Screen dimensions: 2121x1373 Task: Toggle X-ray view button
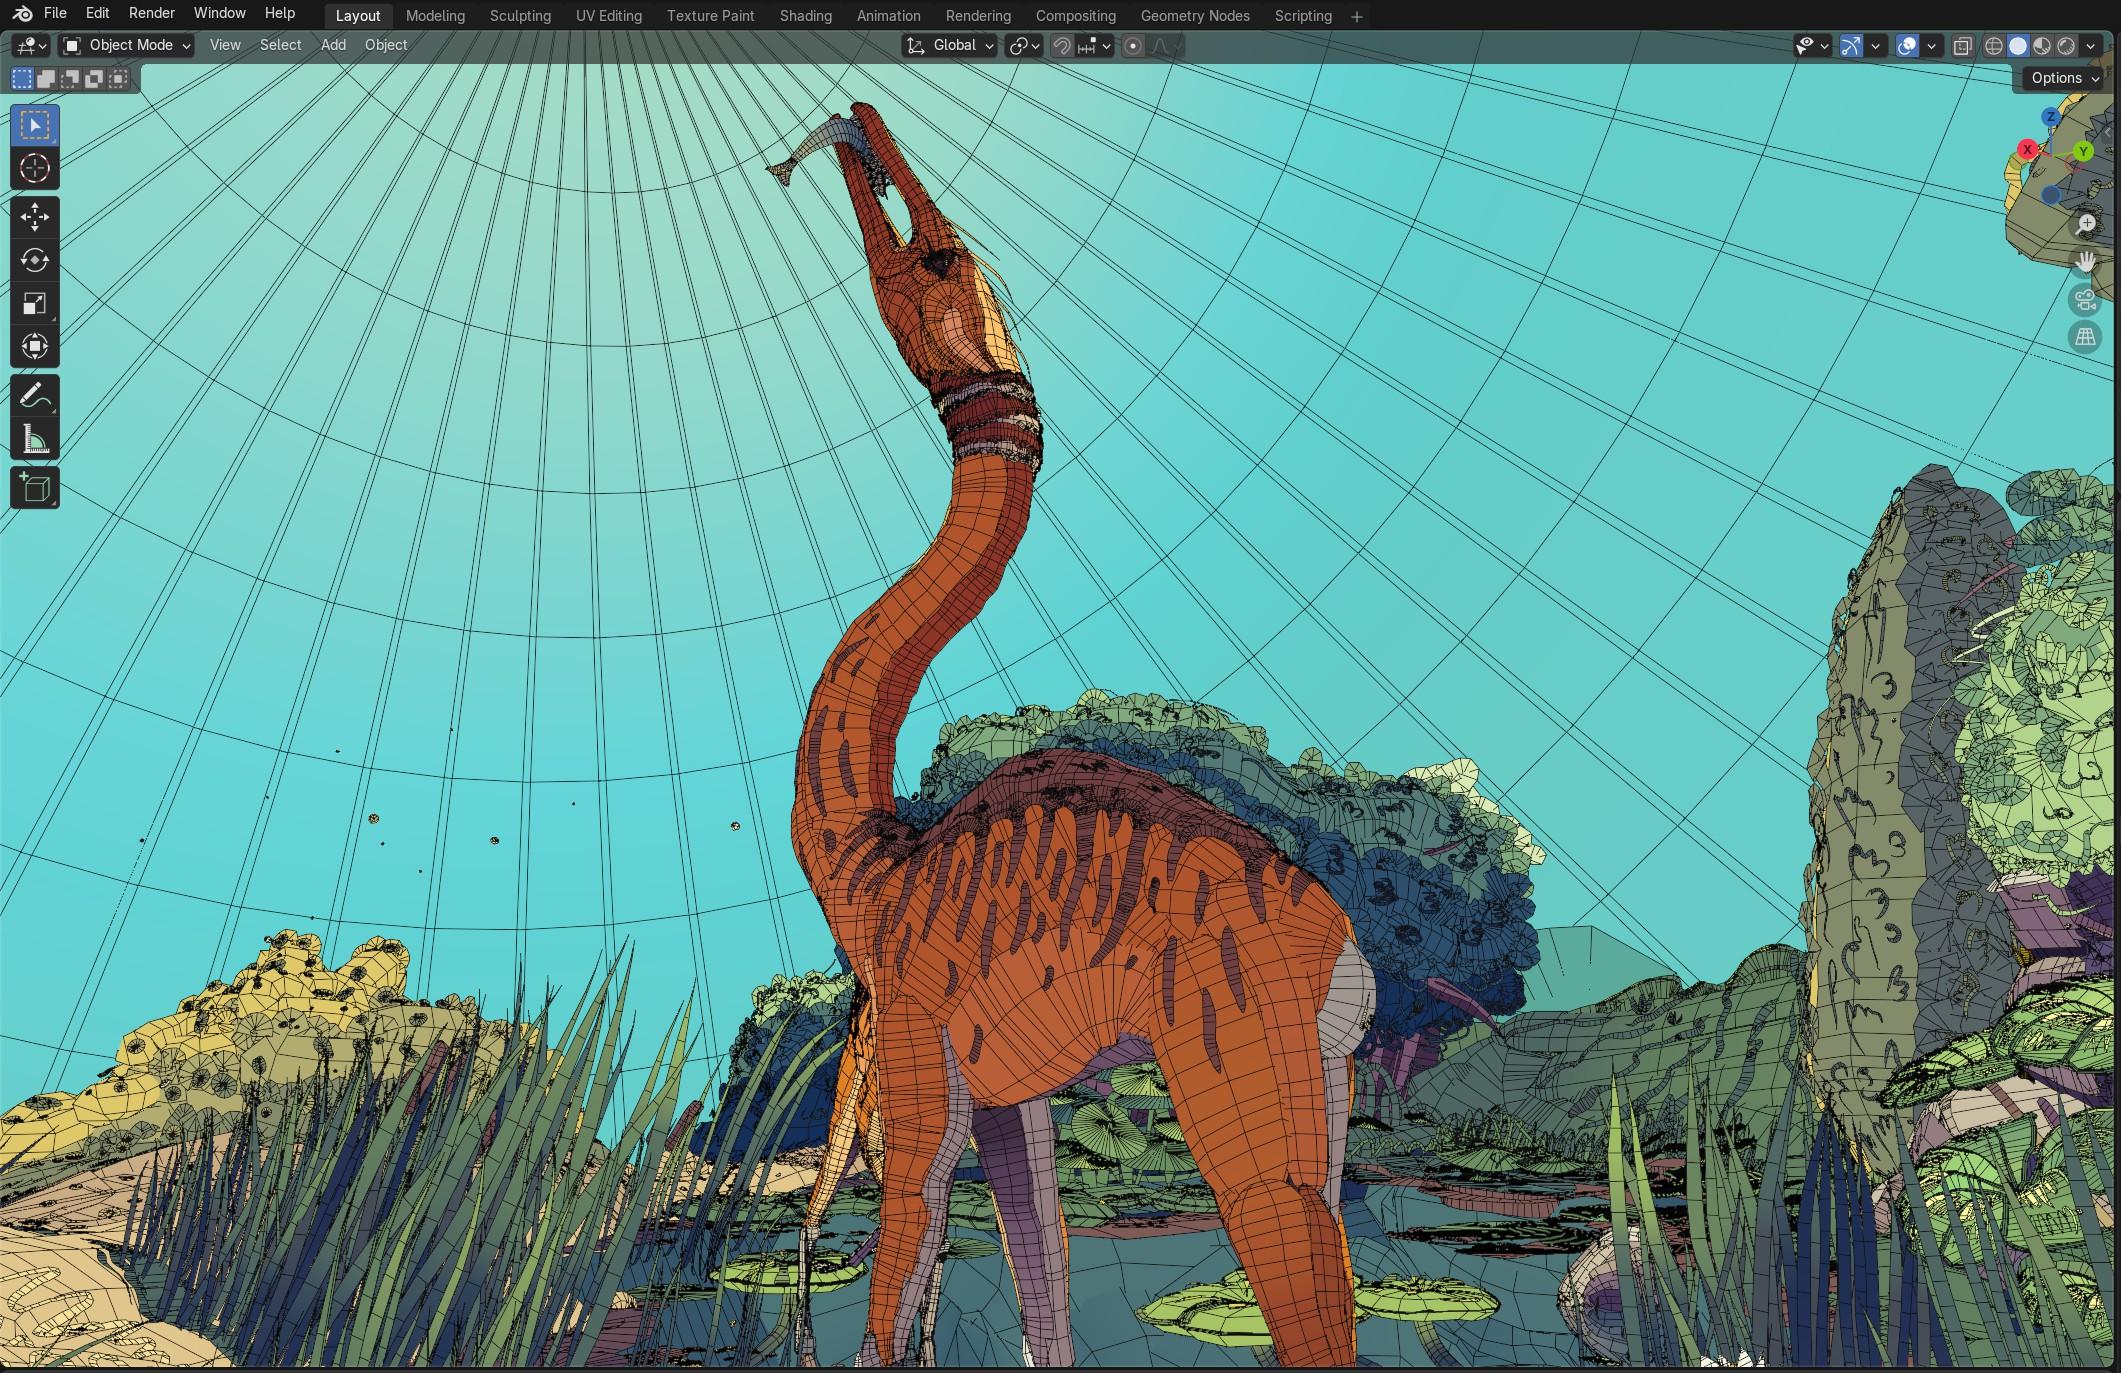pyautogui.click(x=1962, y=46)
